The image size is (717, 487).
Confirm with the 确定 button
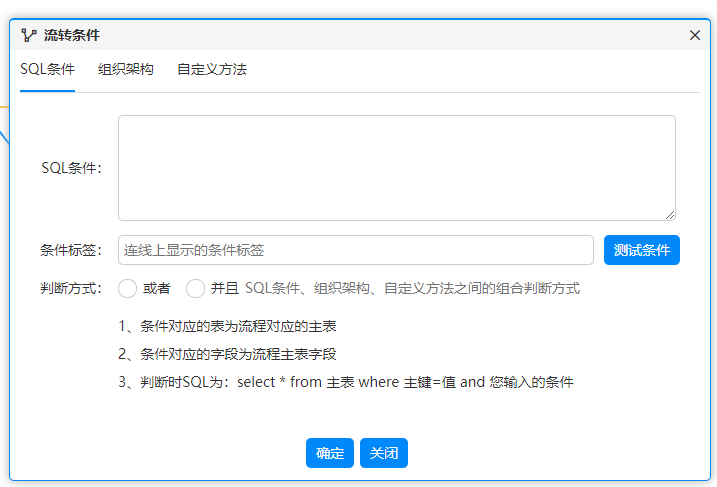[x=330, y=453]
